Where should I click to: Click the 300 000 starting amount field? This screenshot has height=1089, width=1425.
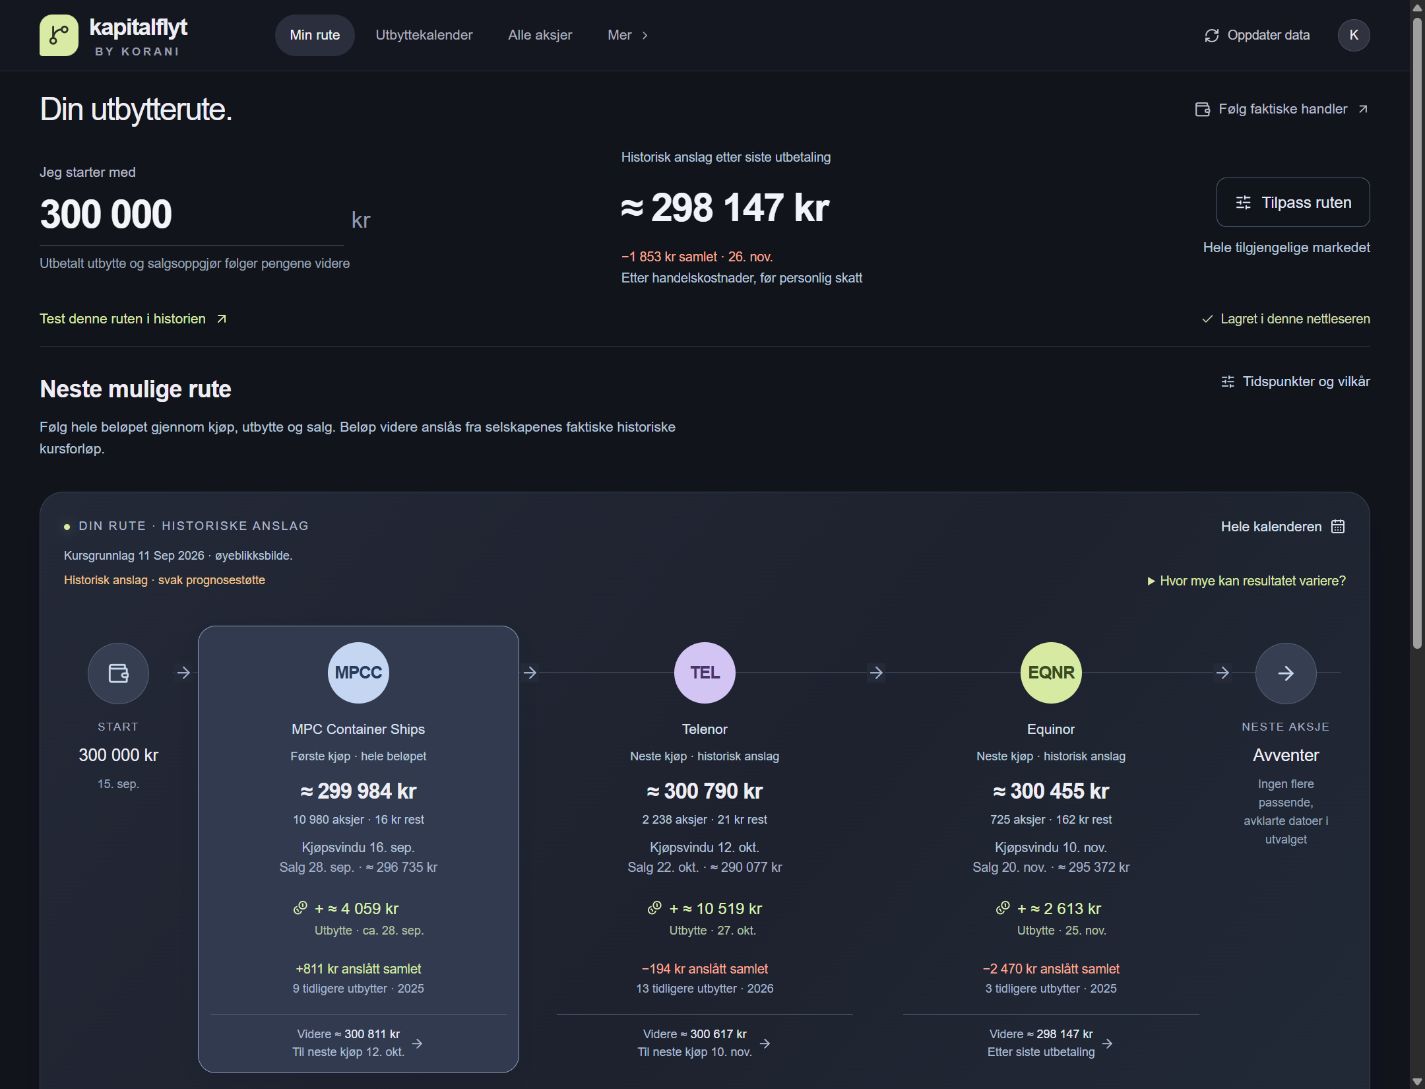click(191, 215)
